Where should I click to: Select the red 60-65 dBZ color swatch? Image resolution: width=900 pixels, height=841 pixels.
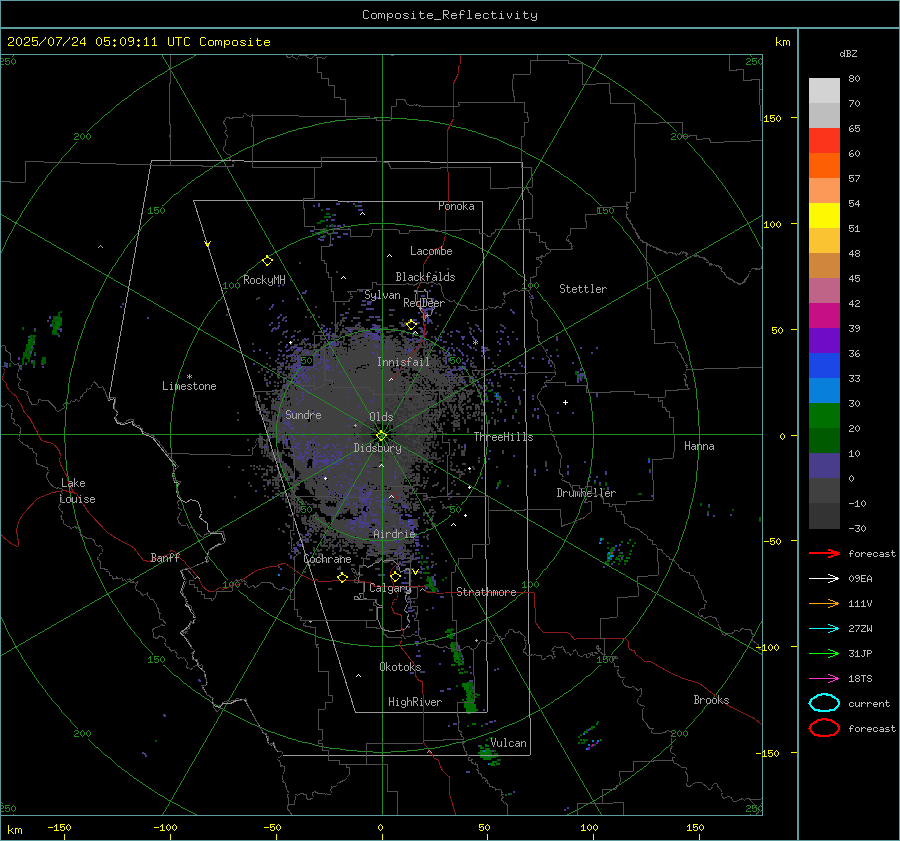pos(824,141)
